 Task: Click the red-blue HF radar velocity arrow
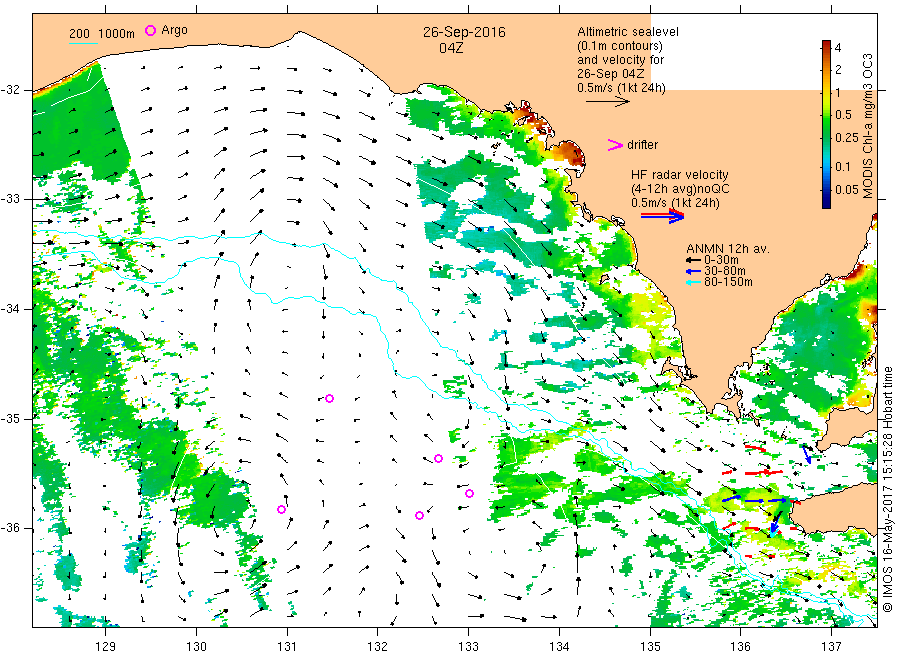point(663,216)
